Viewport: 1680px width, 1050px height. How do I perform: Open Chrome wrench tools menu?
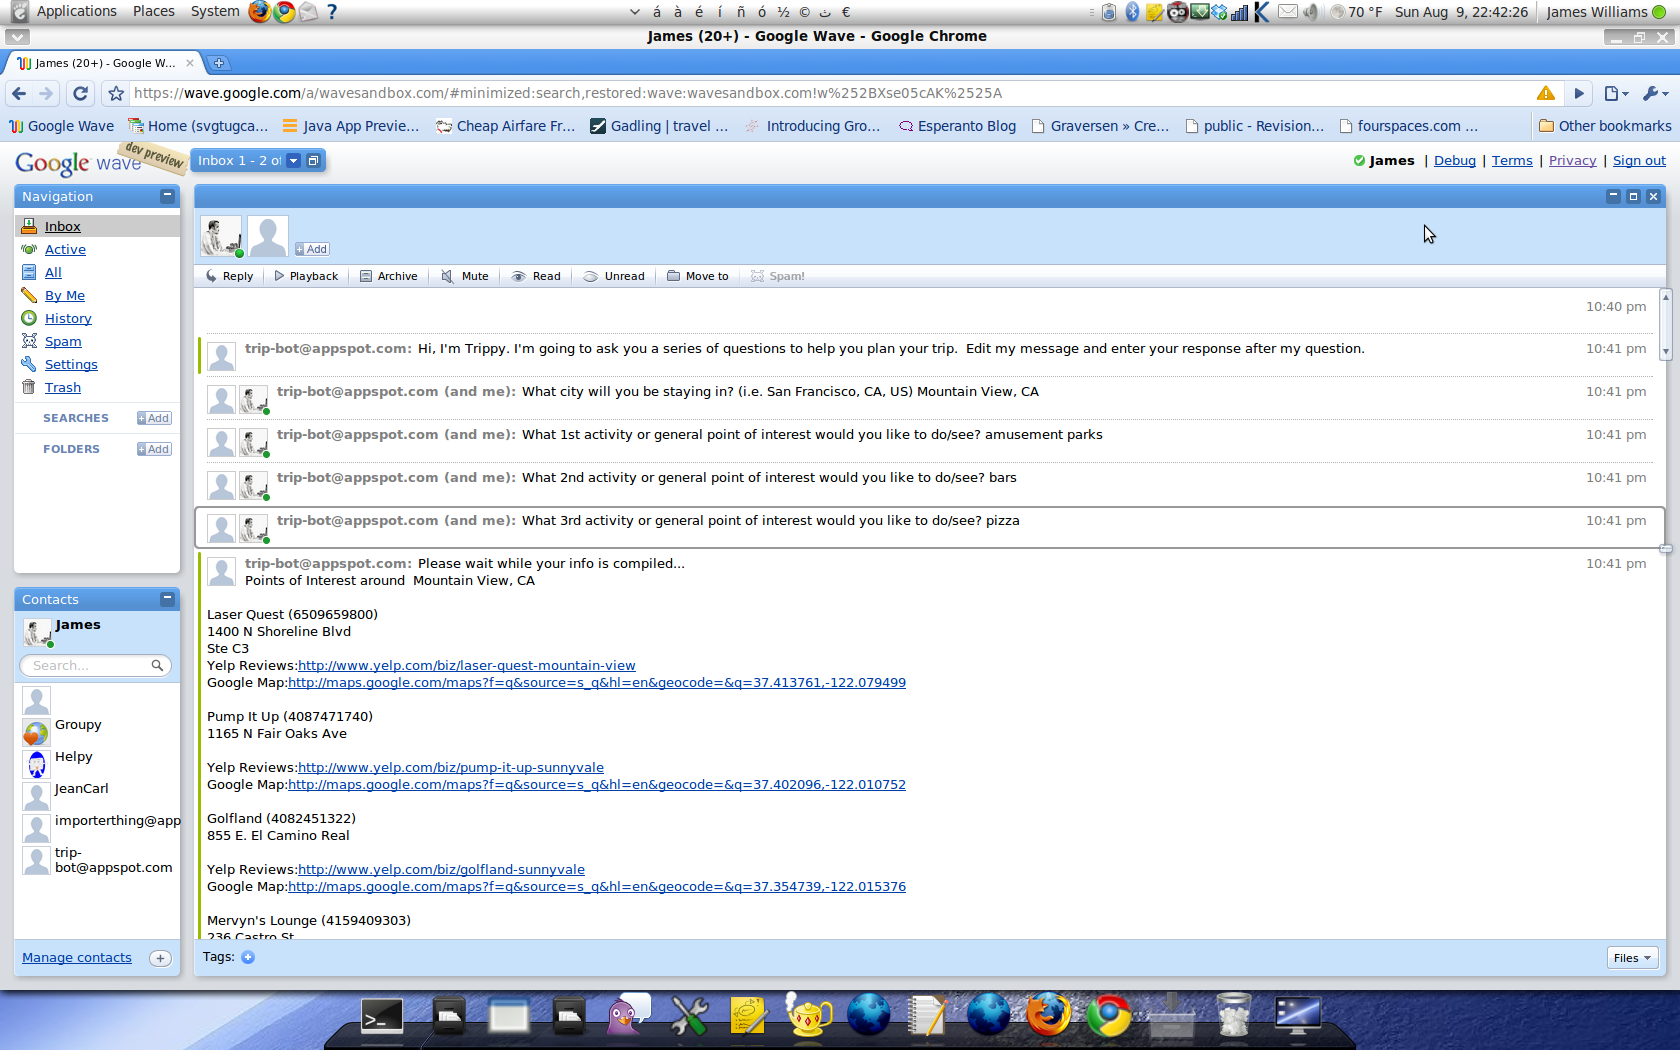pyautogui.click(x=1655, y=93)
